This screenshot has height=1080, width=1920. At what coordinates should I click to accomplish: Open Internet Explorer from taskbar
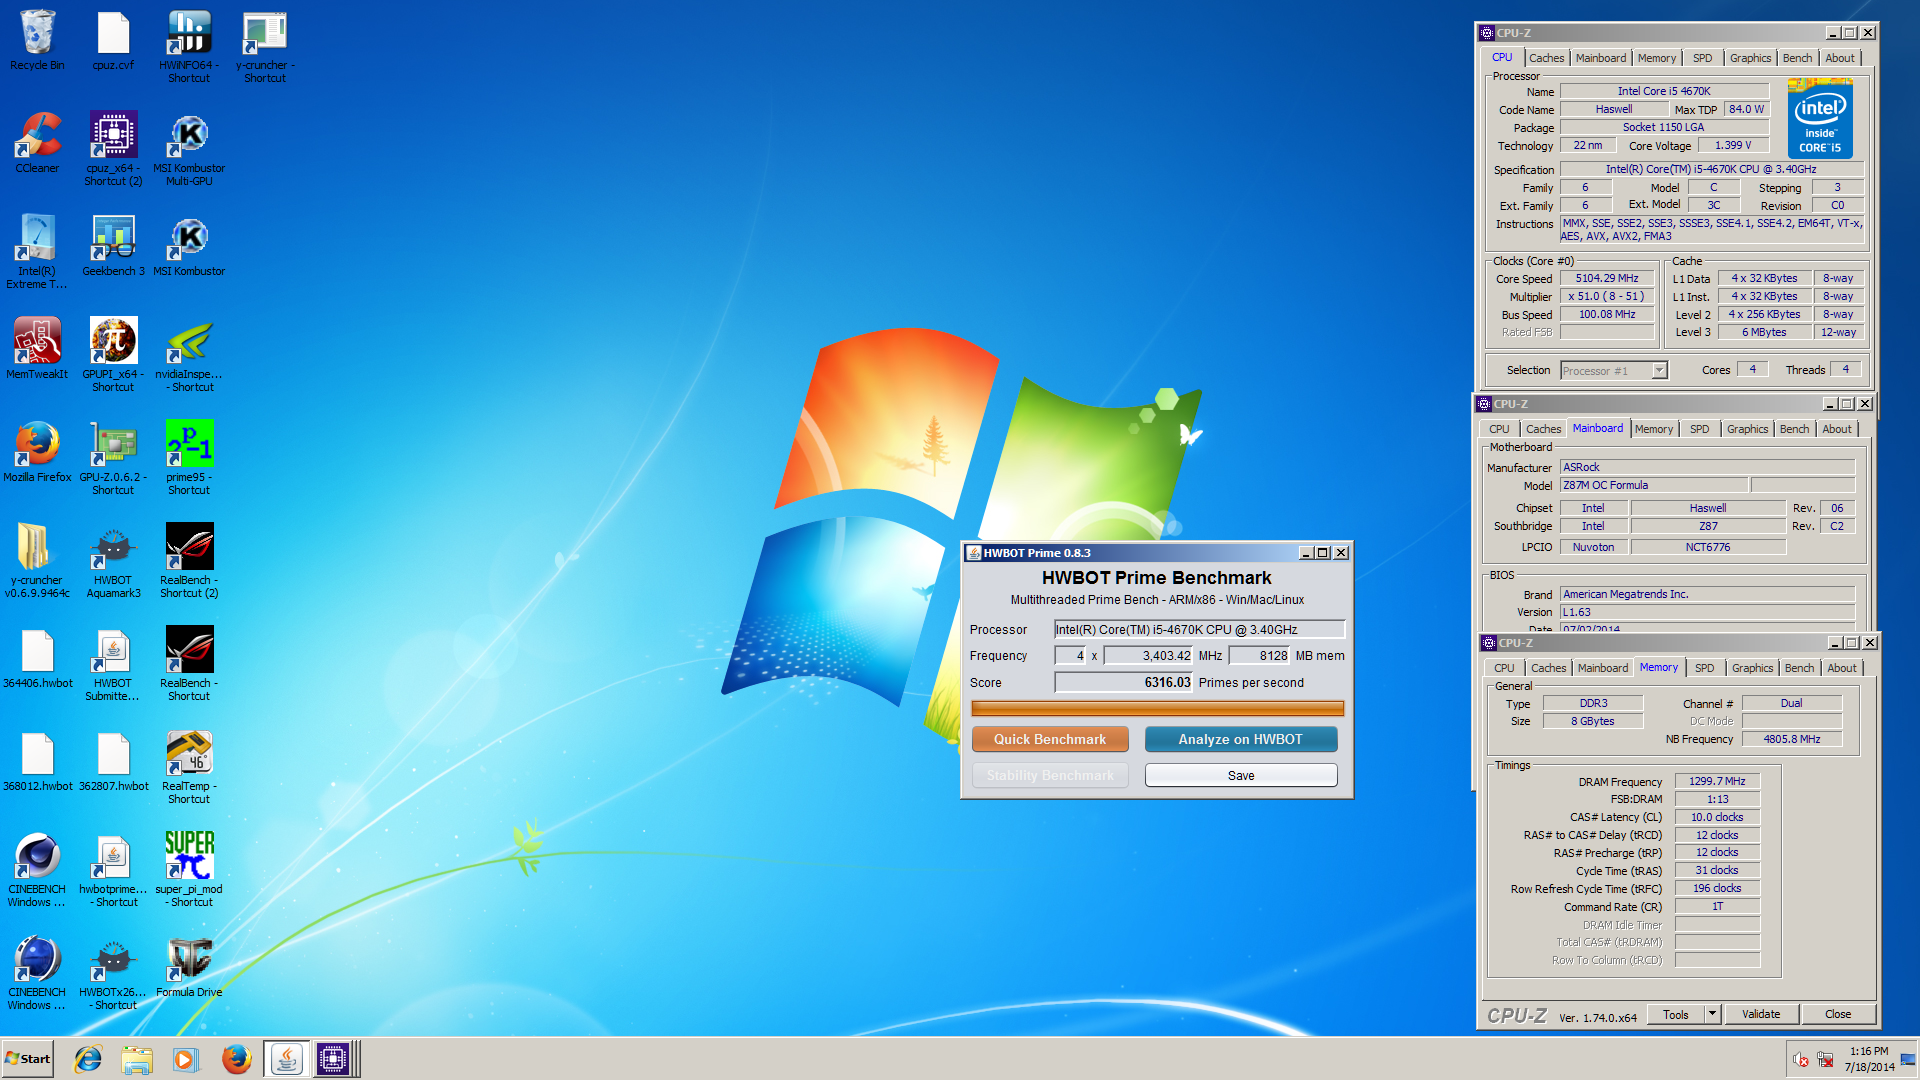pyautogui.click(x=88, y=1059)
